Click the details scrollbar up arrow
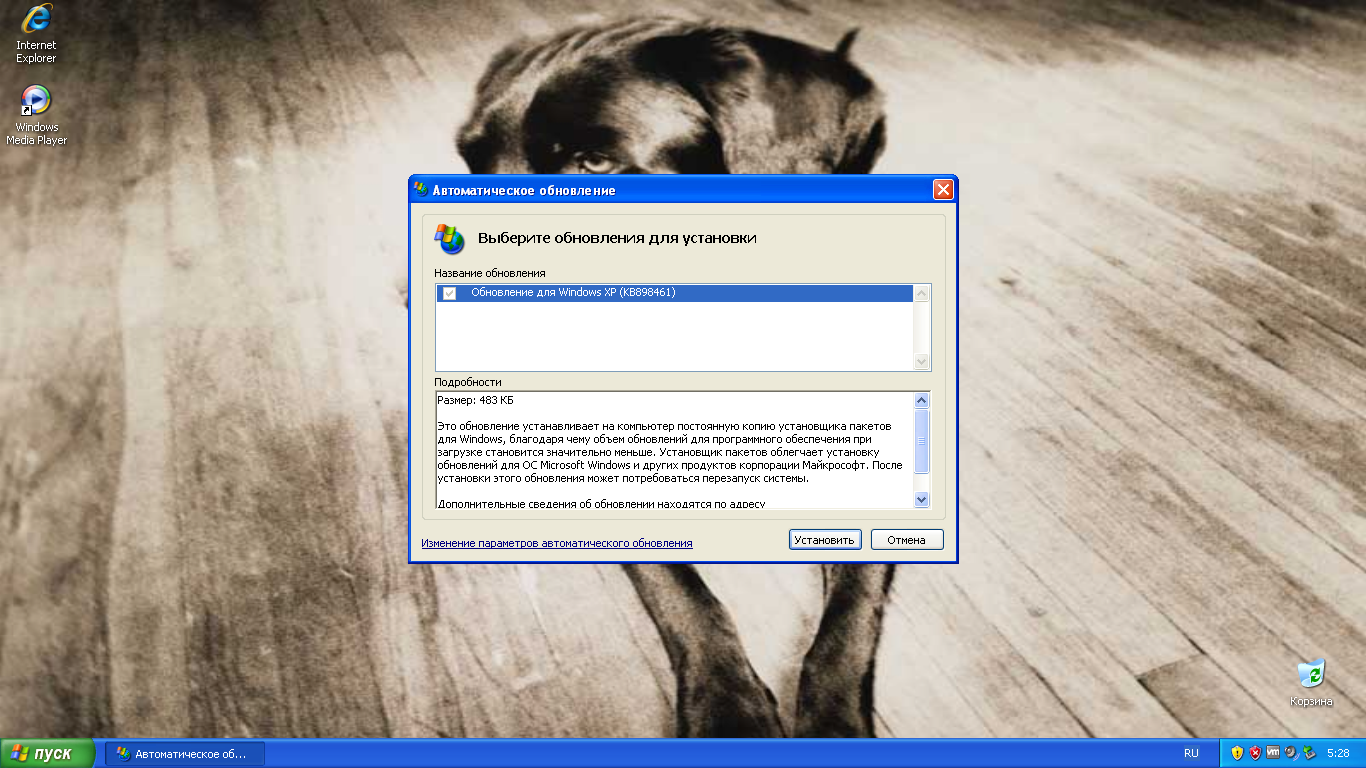 coord(922,401)
